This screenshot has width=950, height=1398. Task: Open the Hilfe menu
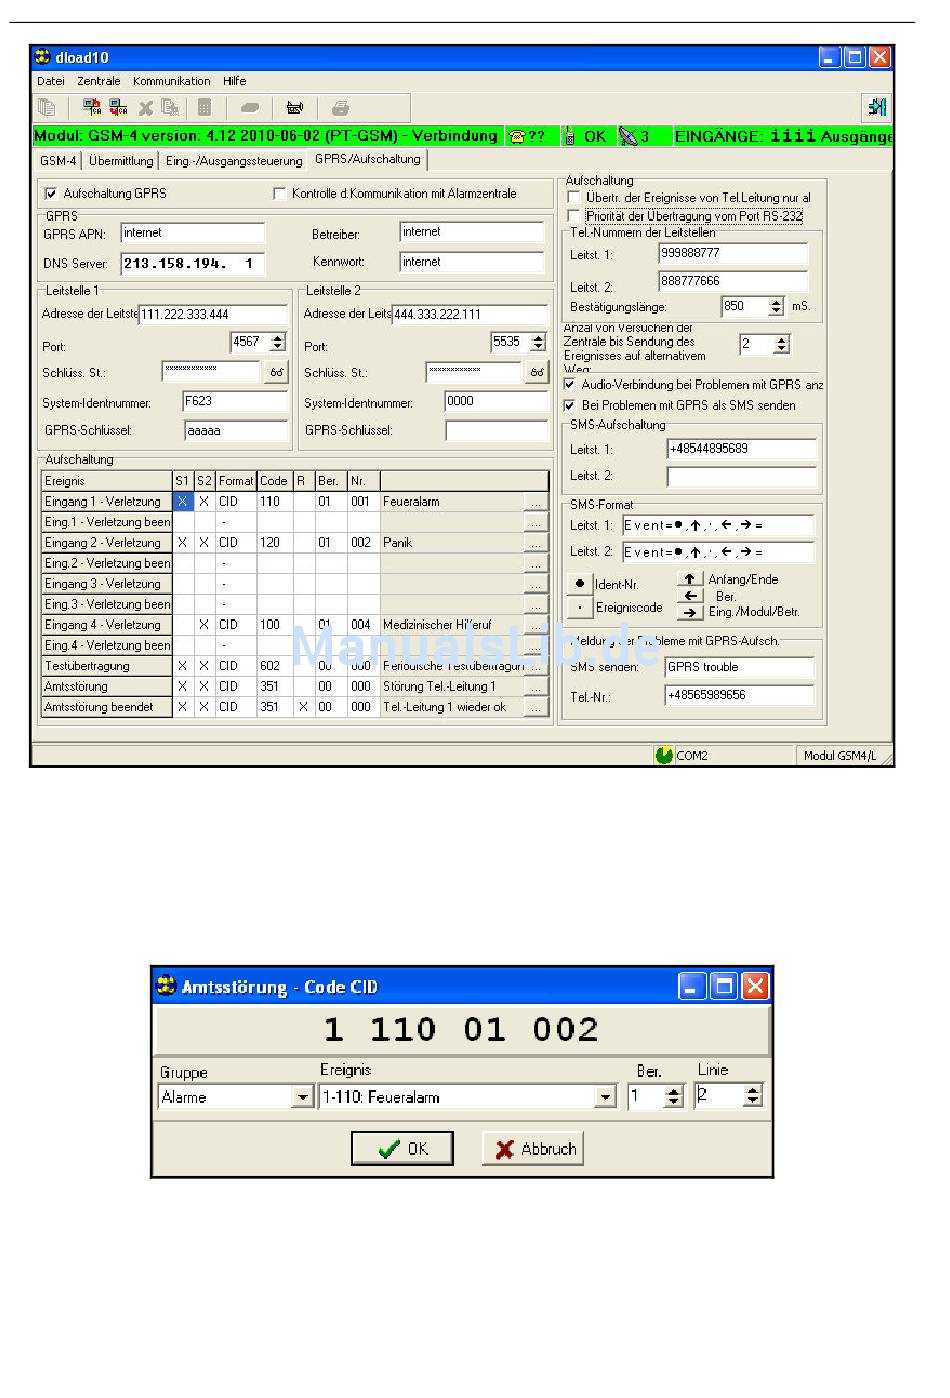click(235, 81)
